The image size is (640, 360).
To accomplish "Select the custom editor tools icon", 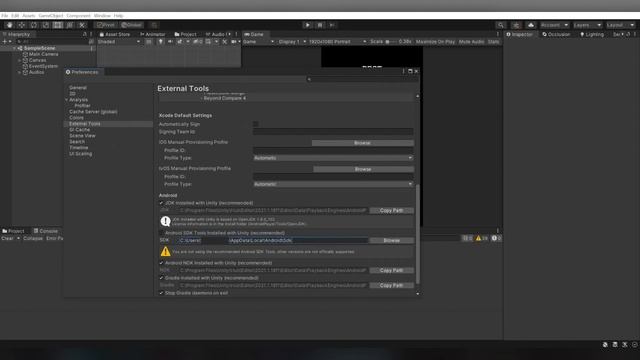I will coord(82,25).
